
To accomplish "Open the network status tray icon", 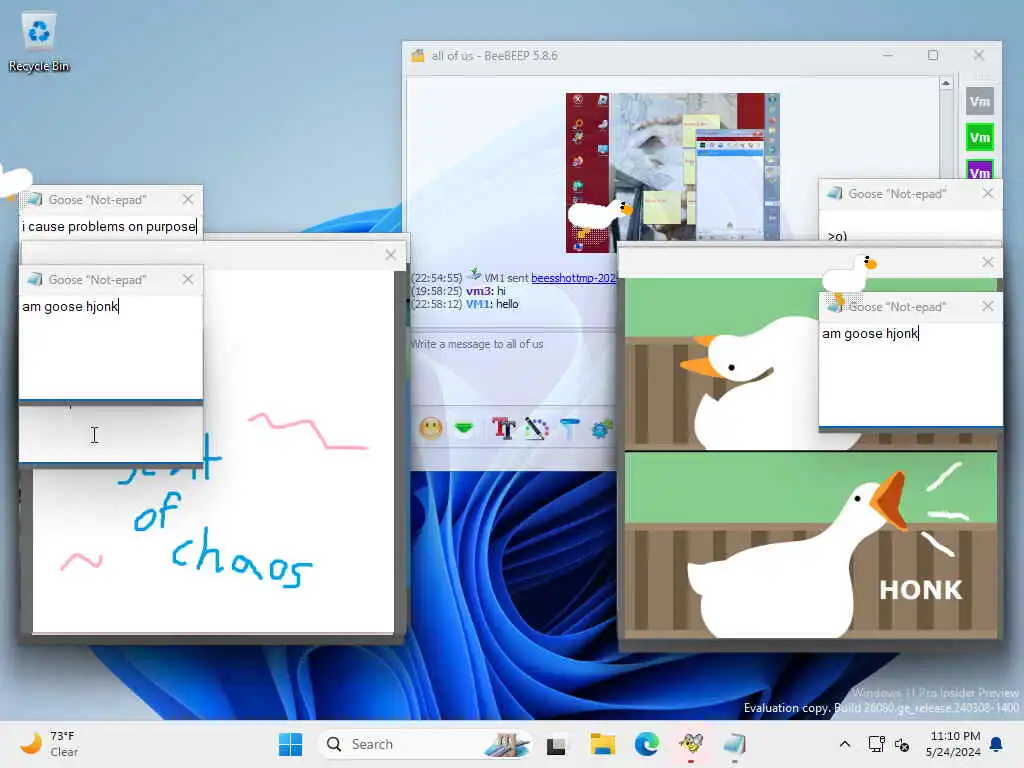I will (x=876, y=744).
